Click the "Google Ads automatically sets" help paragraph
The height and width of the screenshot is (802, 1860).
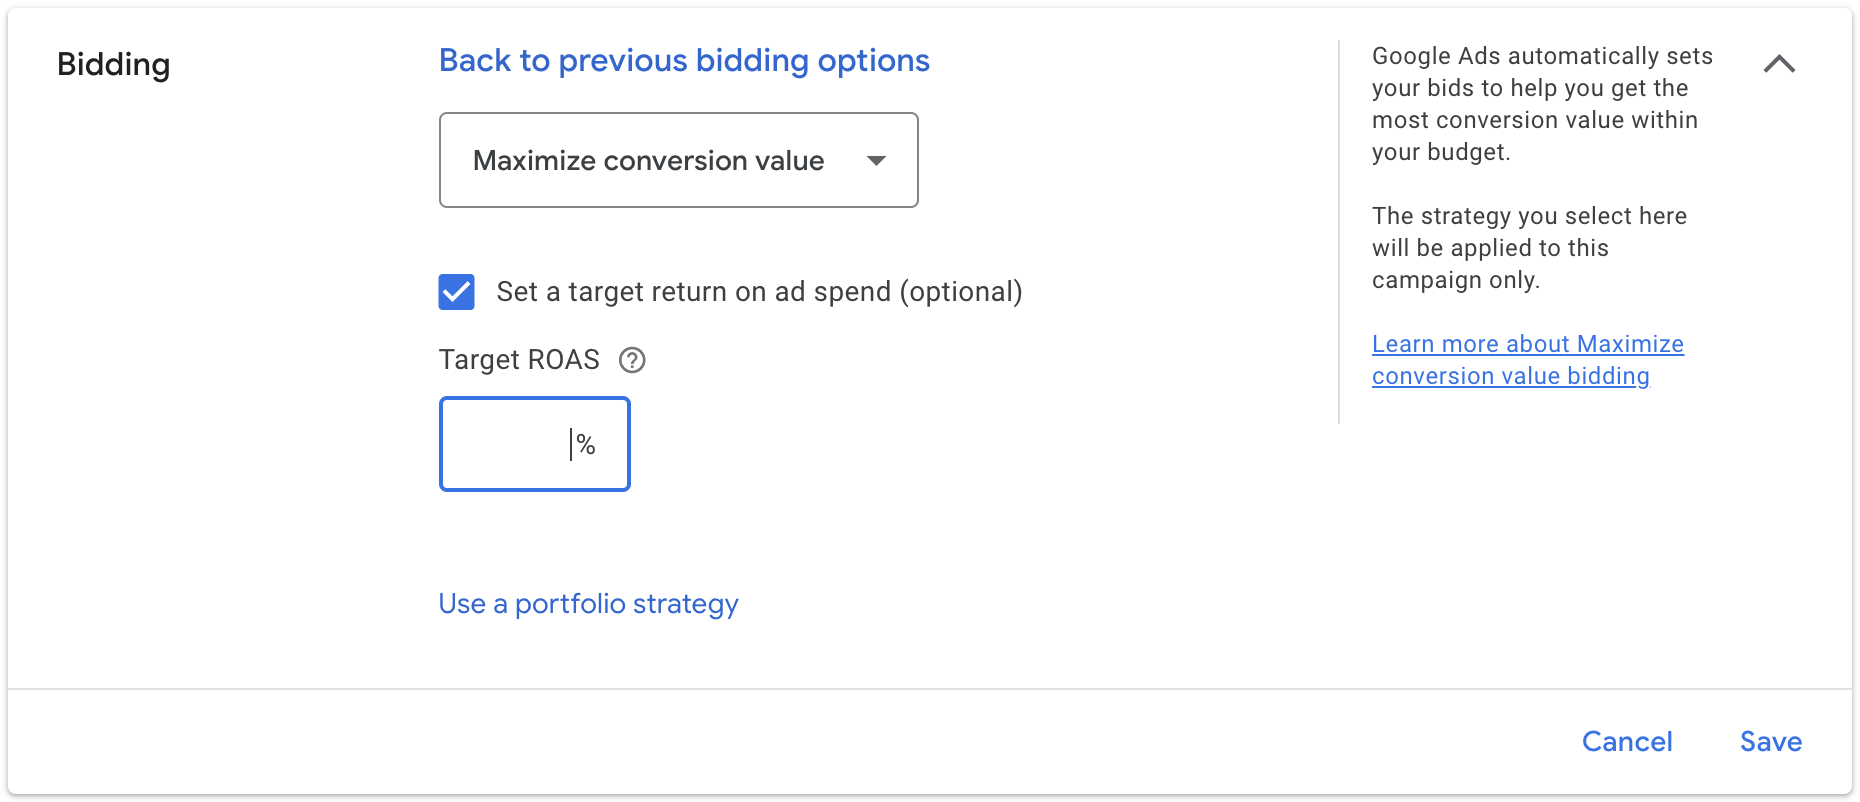click(1541, 104)
